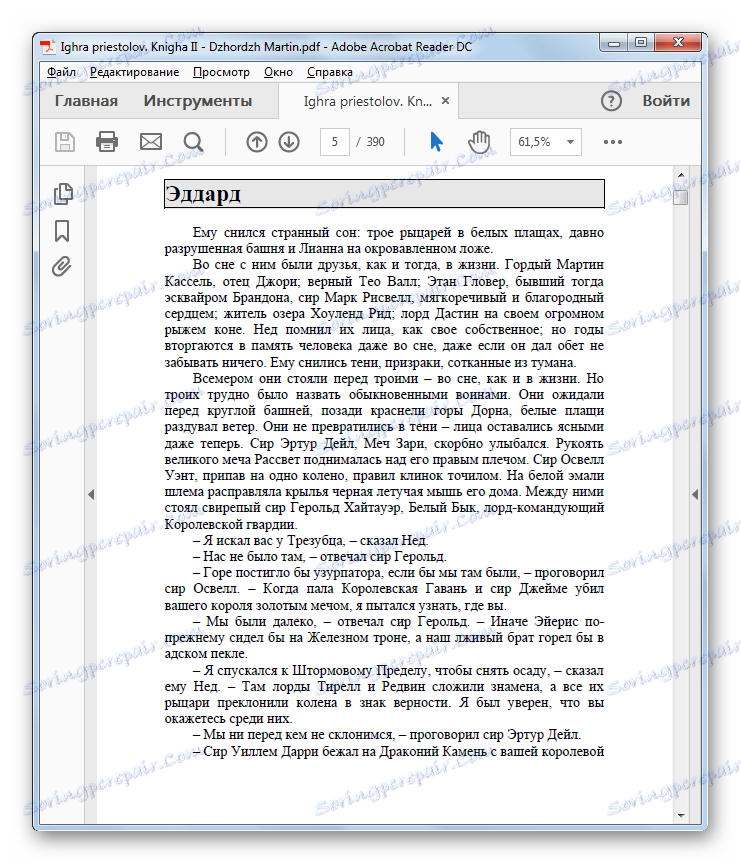The height and width of the screenshot is (864, 741).
Task: Send file by email envelope icon
Action: coord(150,142)
